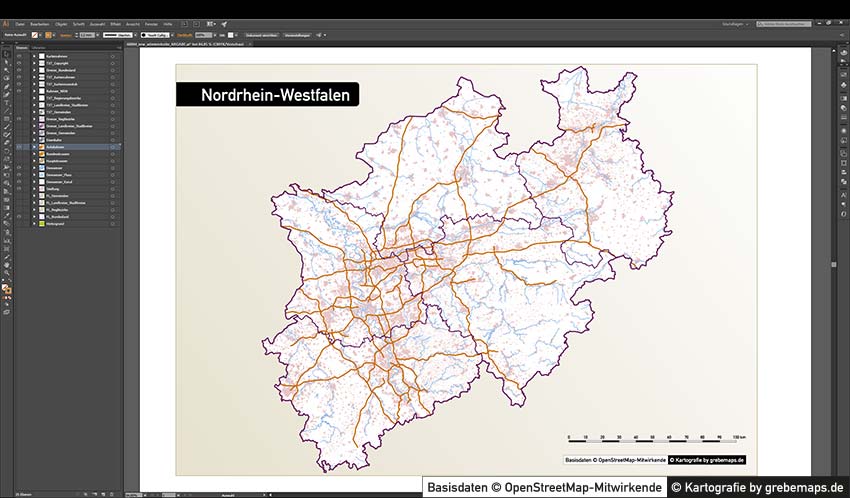Viewport: 850px width, 498px height.
Task: Toggle visibility of the Autobahnen layer
Action: click(19, 147)
